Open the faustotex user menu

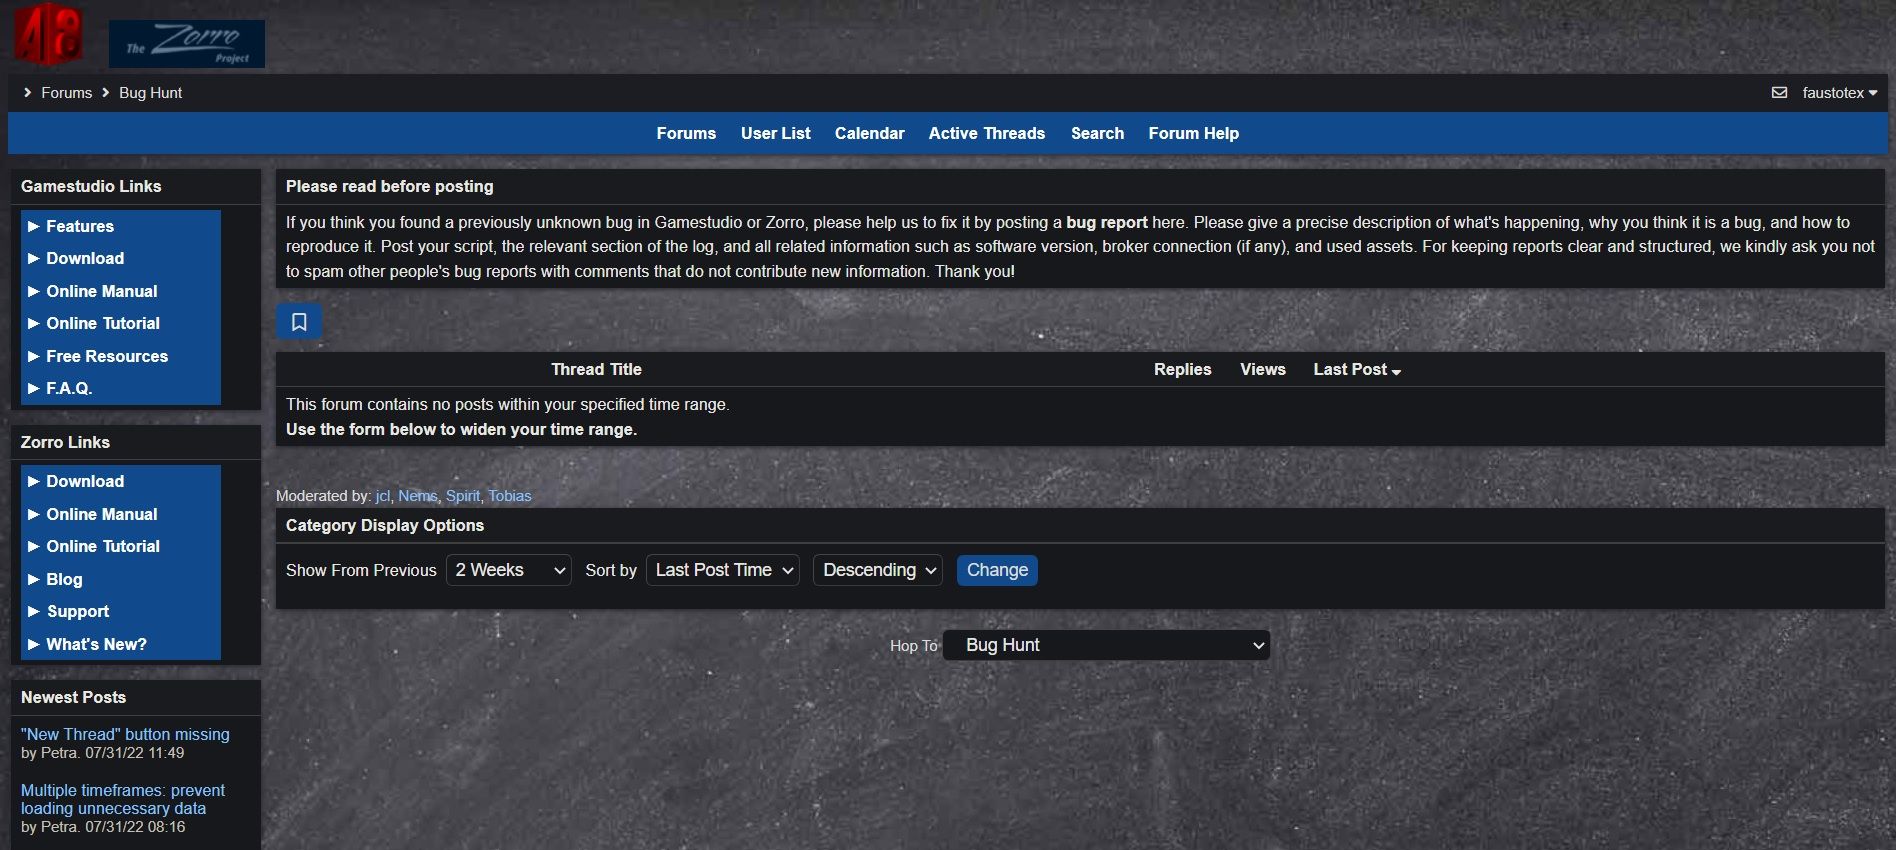[1839, 93]
